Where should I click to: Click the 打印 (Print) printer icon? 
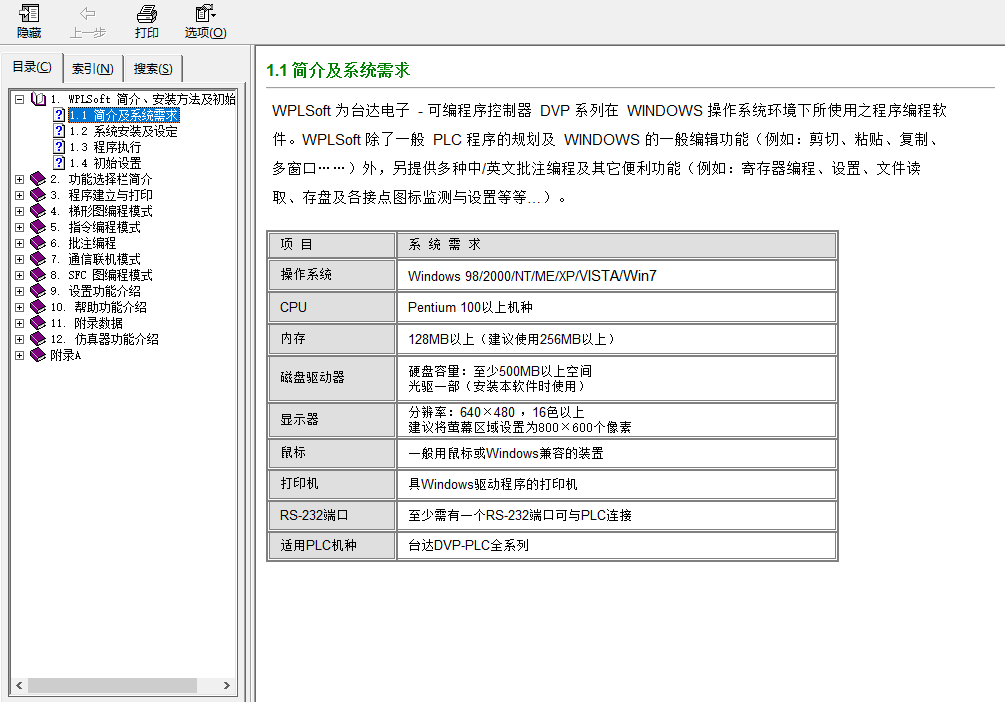(146, 18)
